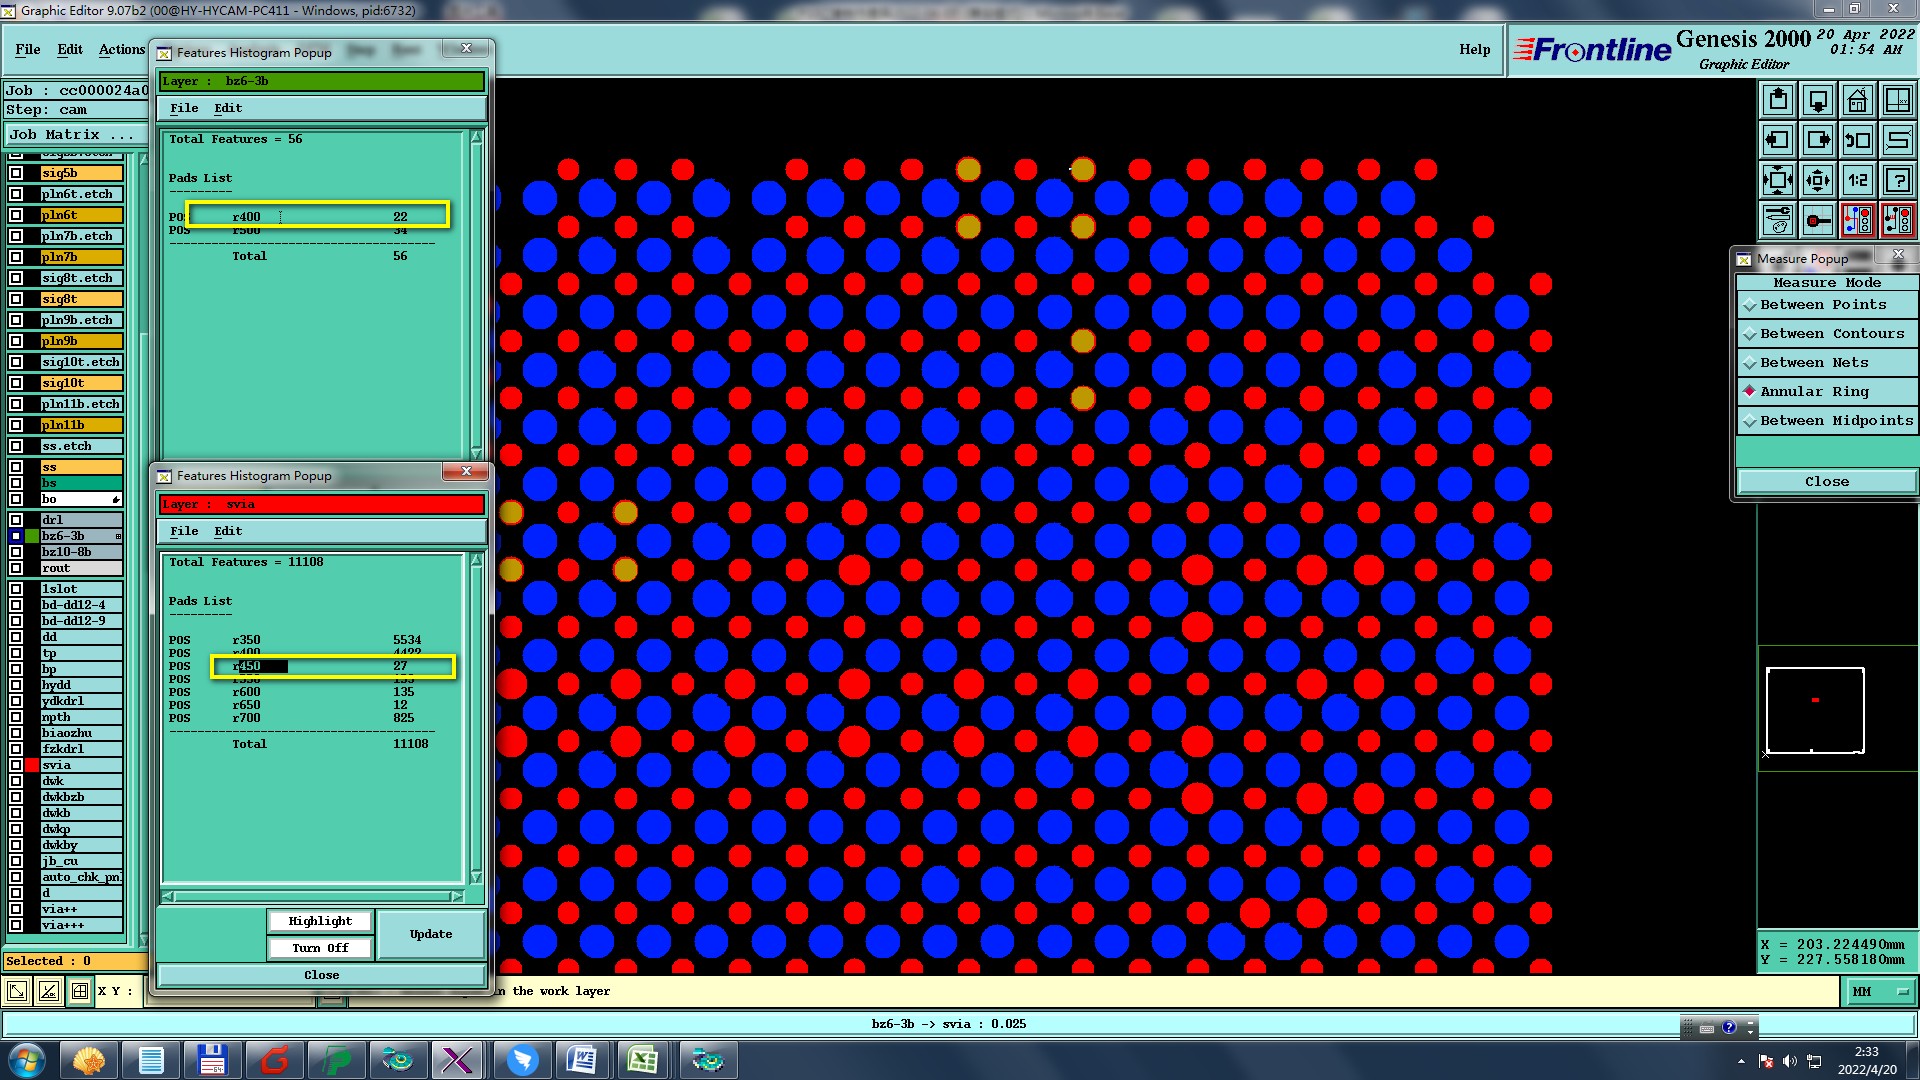Viewport: 1920px width, 1080px height.
Task: Select Between Points measure mode
Action: (x=1827, y=305)
